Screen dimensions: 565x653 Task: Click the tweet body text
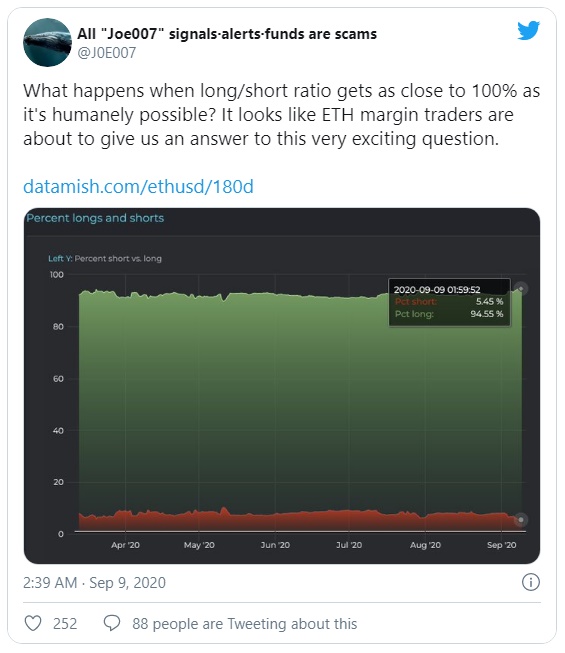pos(282,115)
